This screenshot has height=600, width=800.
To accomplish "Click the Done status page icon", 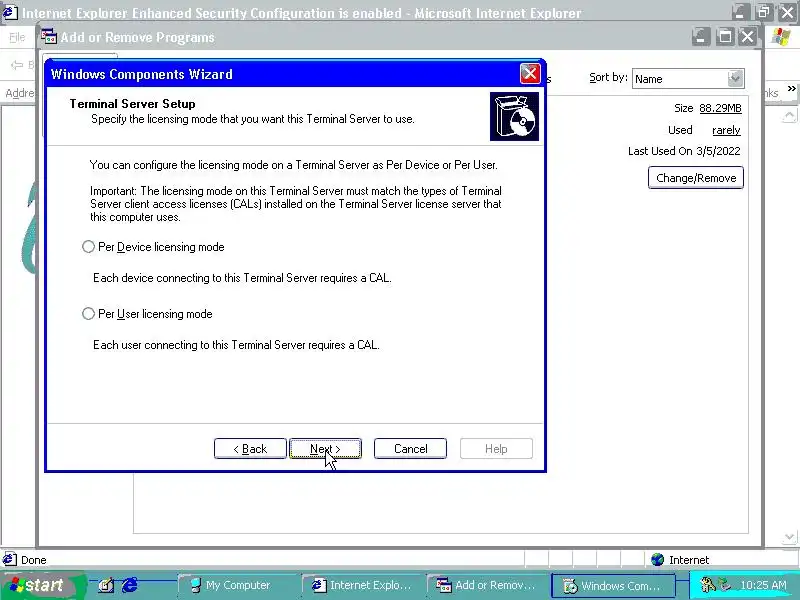I will [10, 559].
